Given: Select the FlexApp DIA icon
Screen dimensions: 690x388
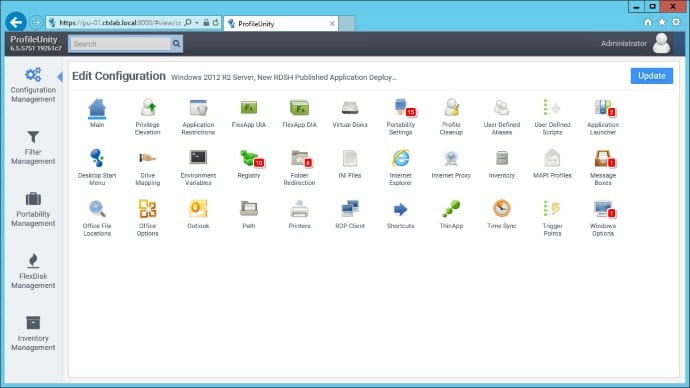Looking at the screenshot, I should 299,113.
